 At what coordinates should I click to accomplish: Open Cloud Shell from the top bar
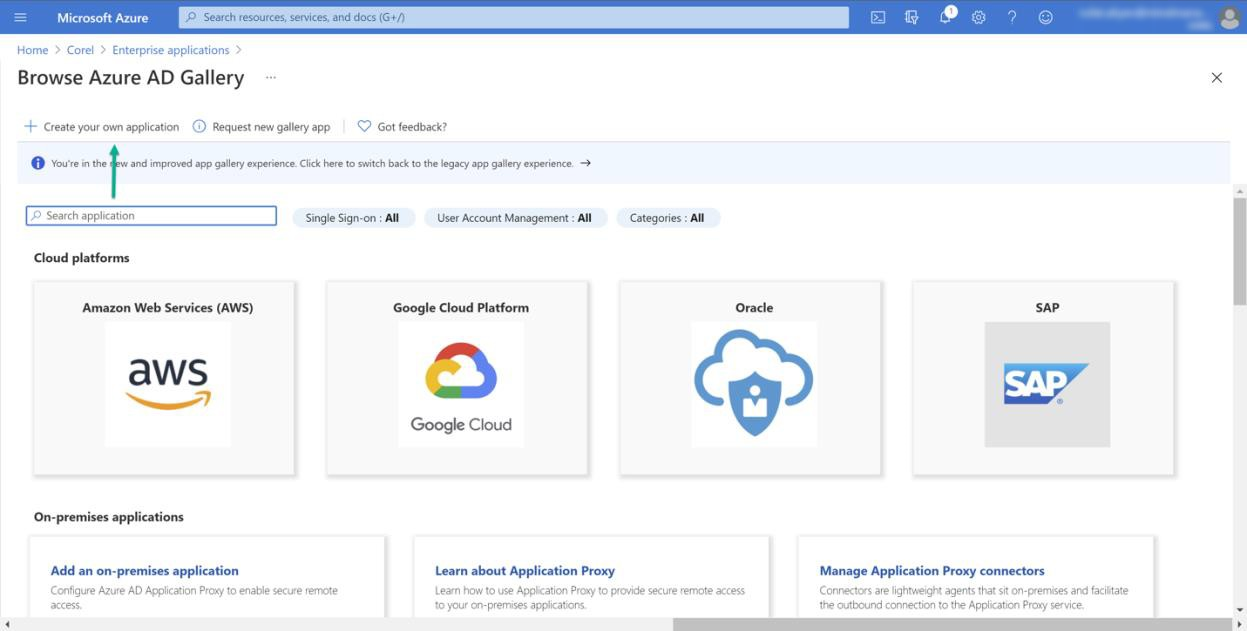(878, 17)
